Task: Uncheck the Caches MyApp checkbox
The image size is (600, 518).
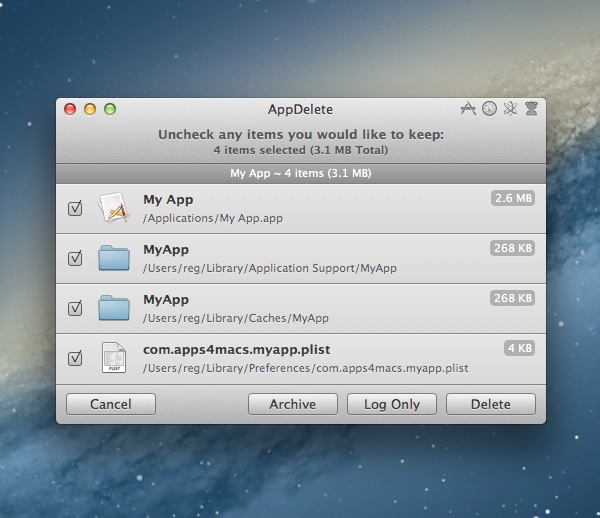Action: [x=75, y=308]
